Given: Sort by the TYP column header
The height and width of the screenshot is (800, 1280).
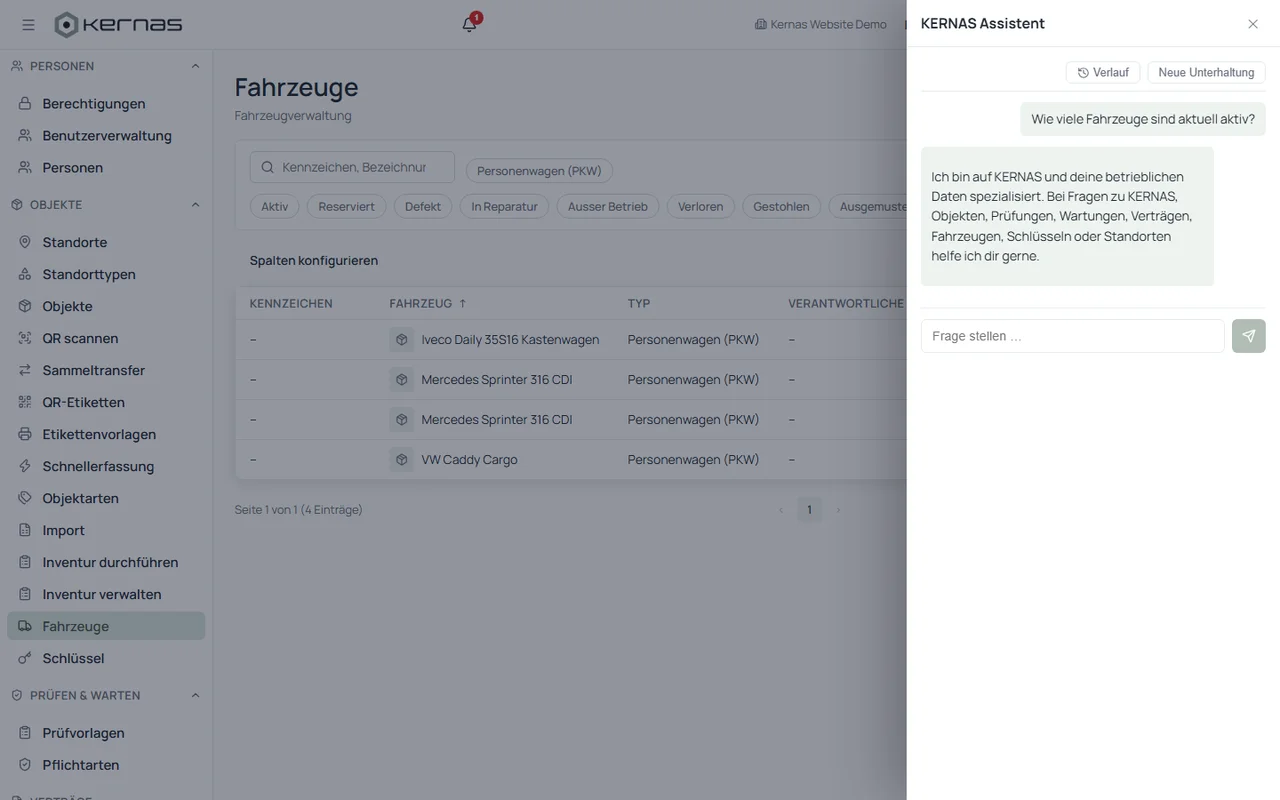Looking at the screenshot, I should (639, 303).
